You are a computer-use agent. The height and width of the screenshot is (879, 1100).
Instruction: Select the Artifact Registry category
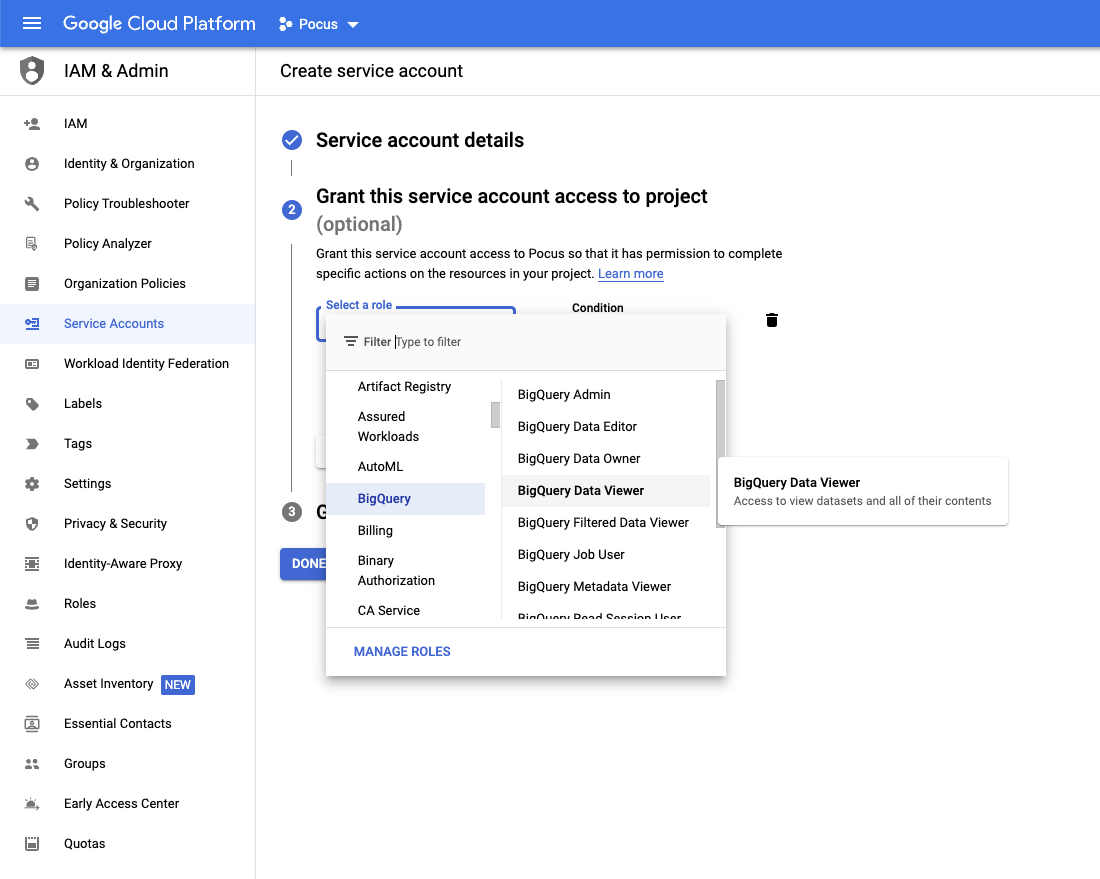(x=405, y=387)
